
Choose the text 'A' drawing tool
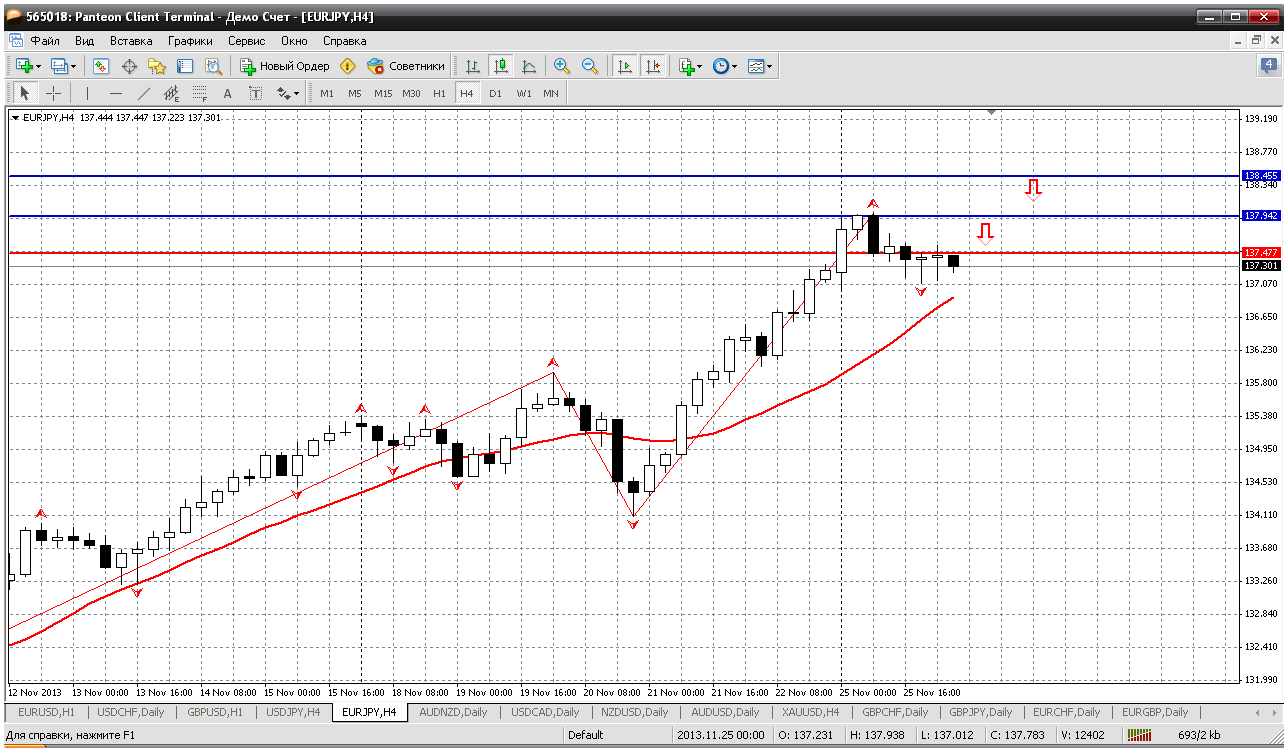tap(228, 93)
